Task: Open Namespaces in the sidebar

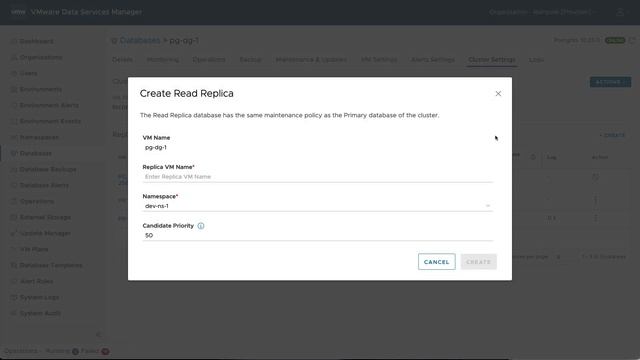Action: [39, 137]
